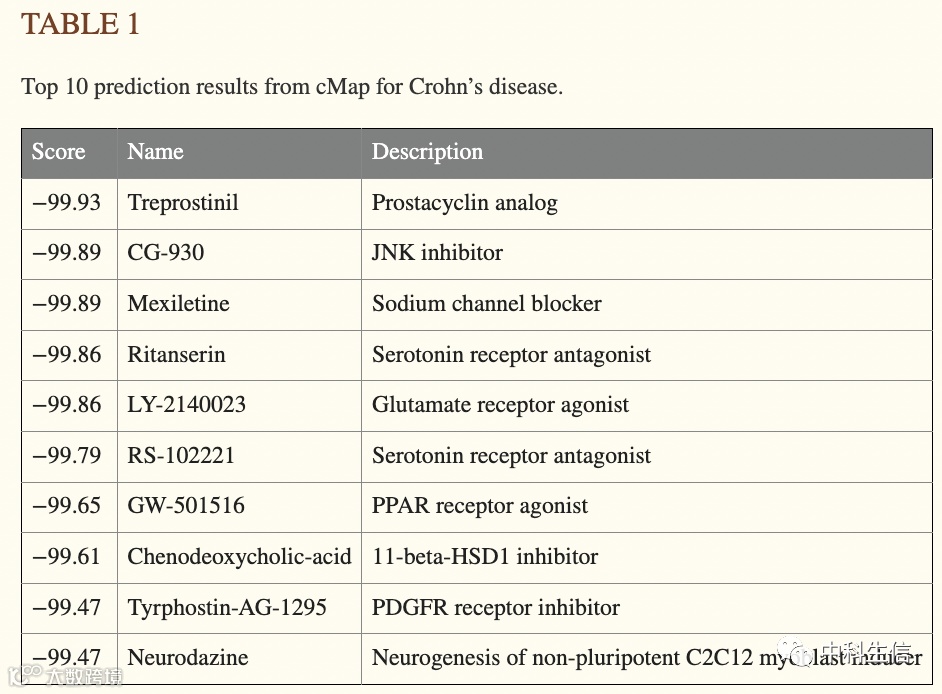
Task: Click the Score column header
Action: tap(58, 151)
